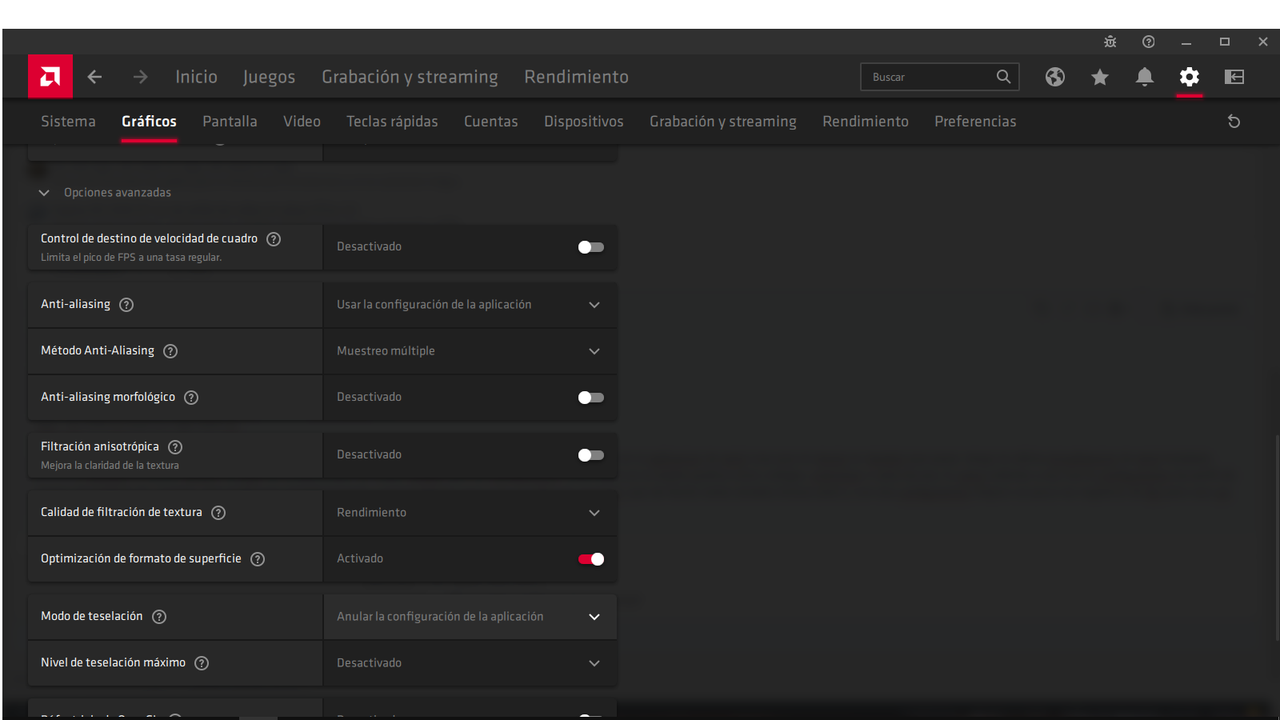Enable Anti-aliasing morfológico toggle
This screenshot has height=720, width=1280.
click(x=591, y=397)
